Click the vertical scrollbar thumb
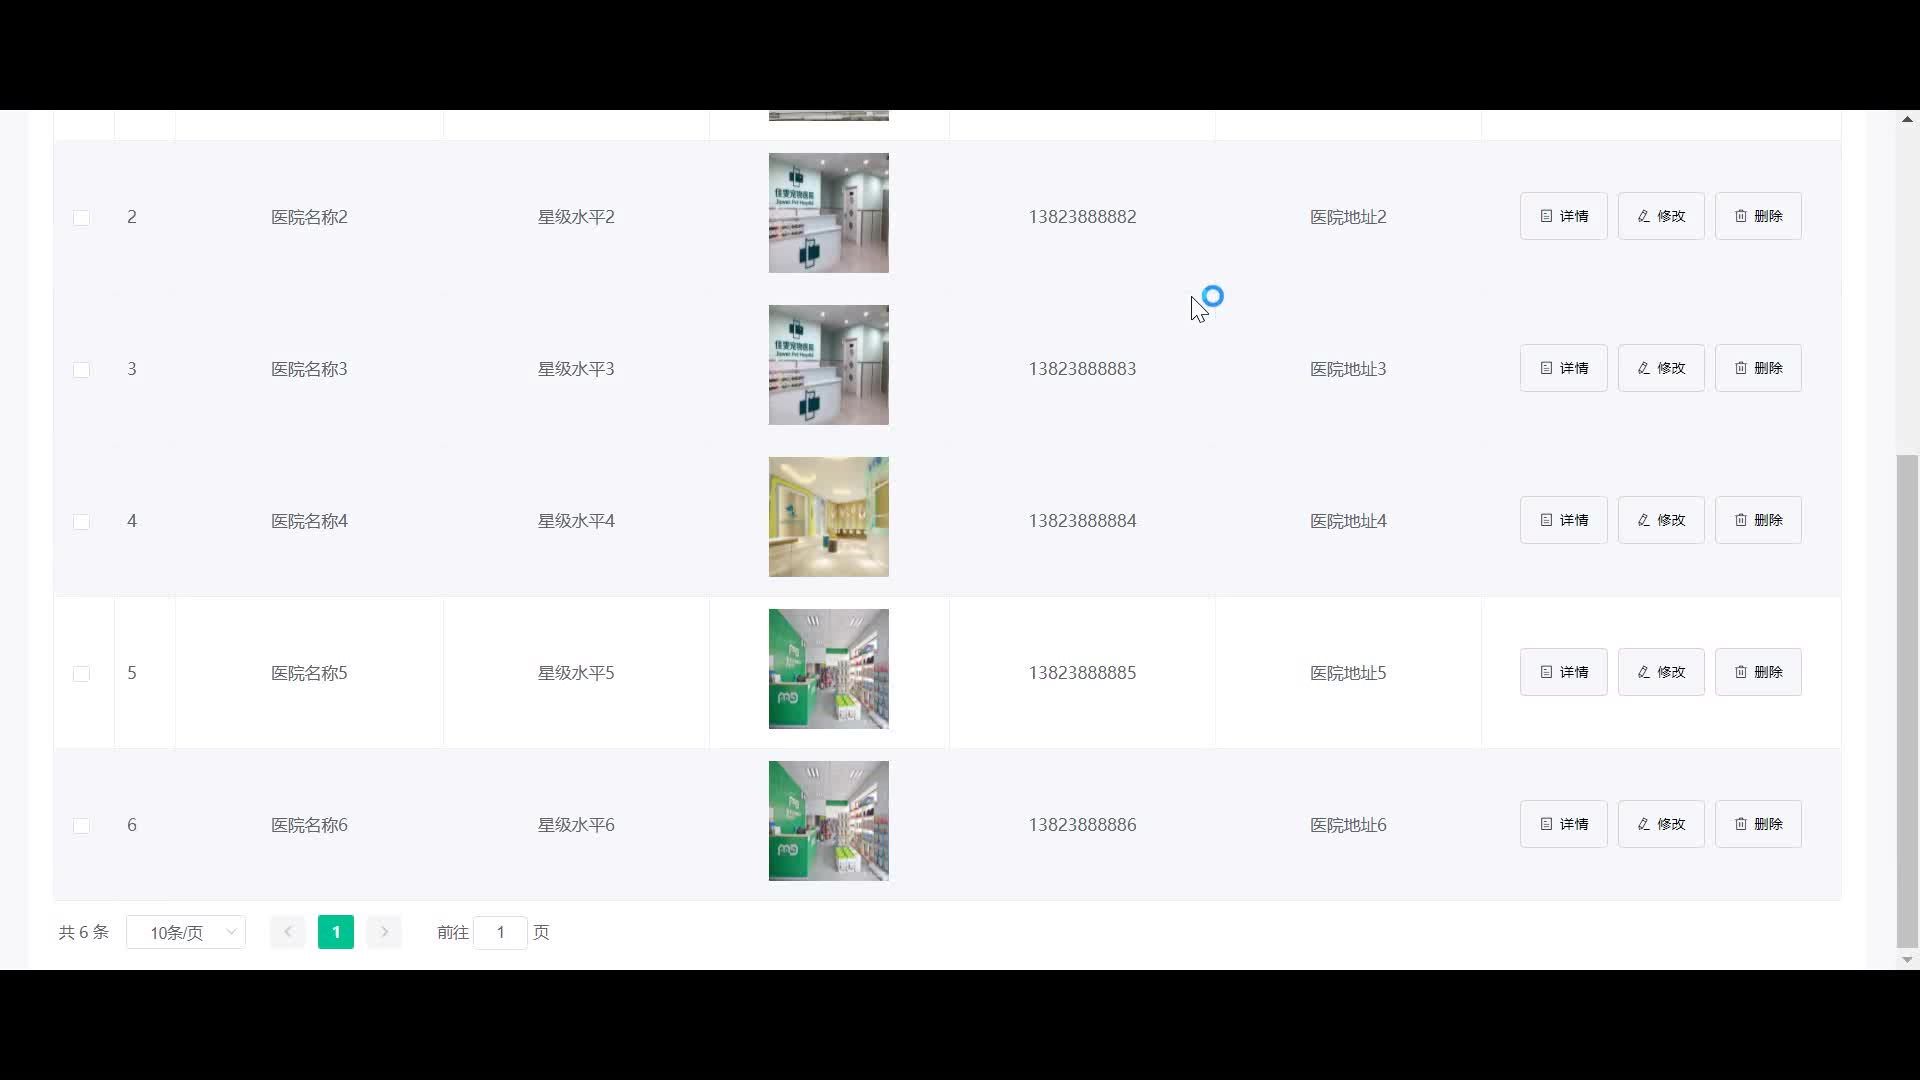Screen dimensions: 1920x1080 [x=1907, y=700]
